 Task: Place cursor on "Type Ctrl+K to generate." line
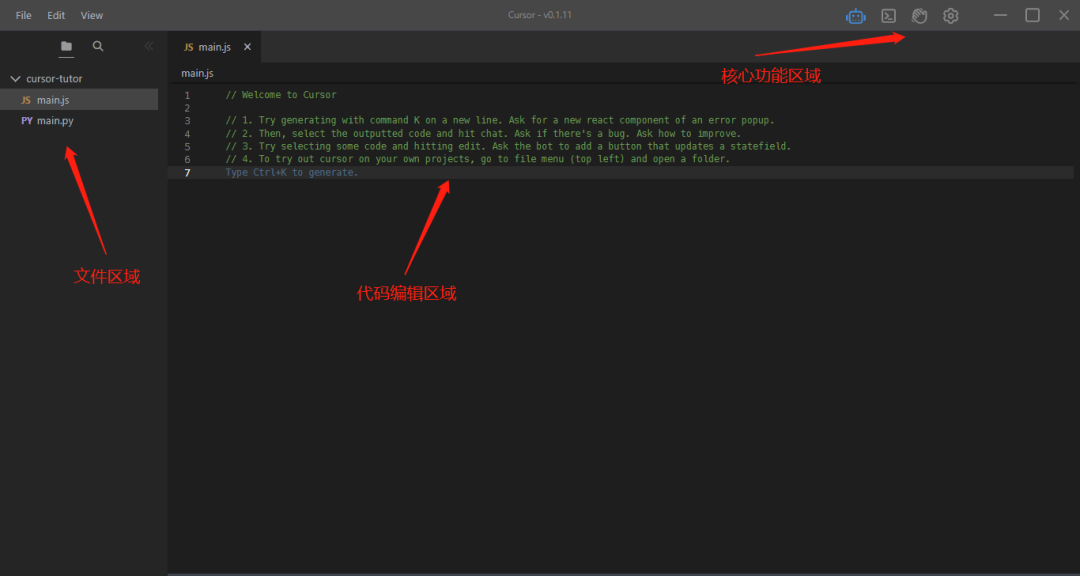tap(620, 172)
